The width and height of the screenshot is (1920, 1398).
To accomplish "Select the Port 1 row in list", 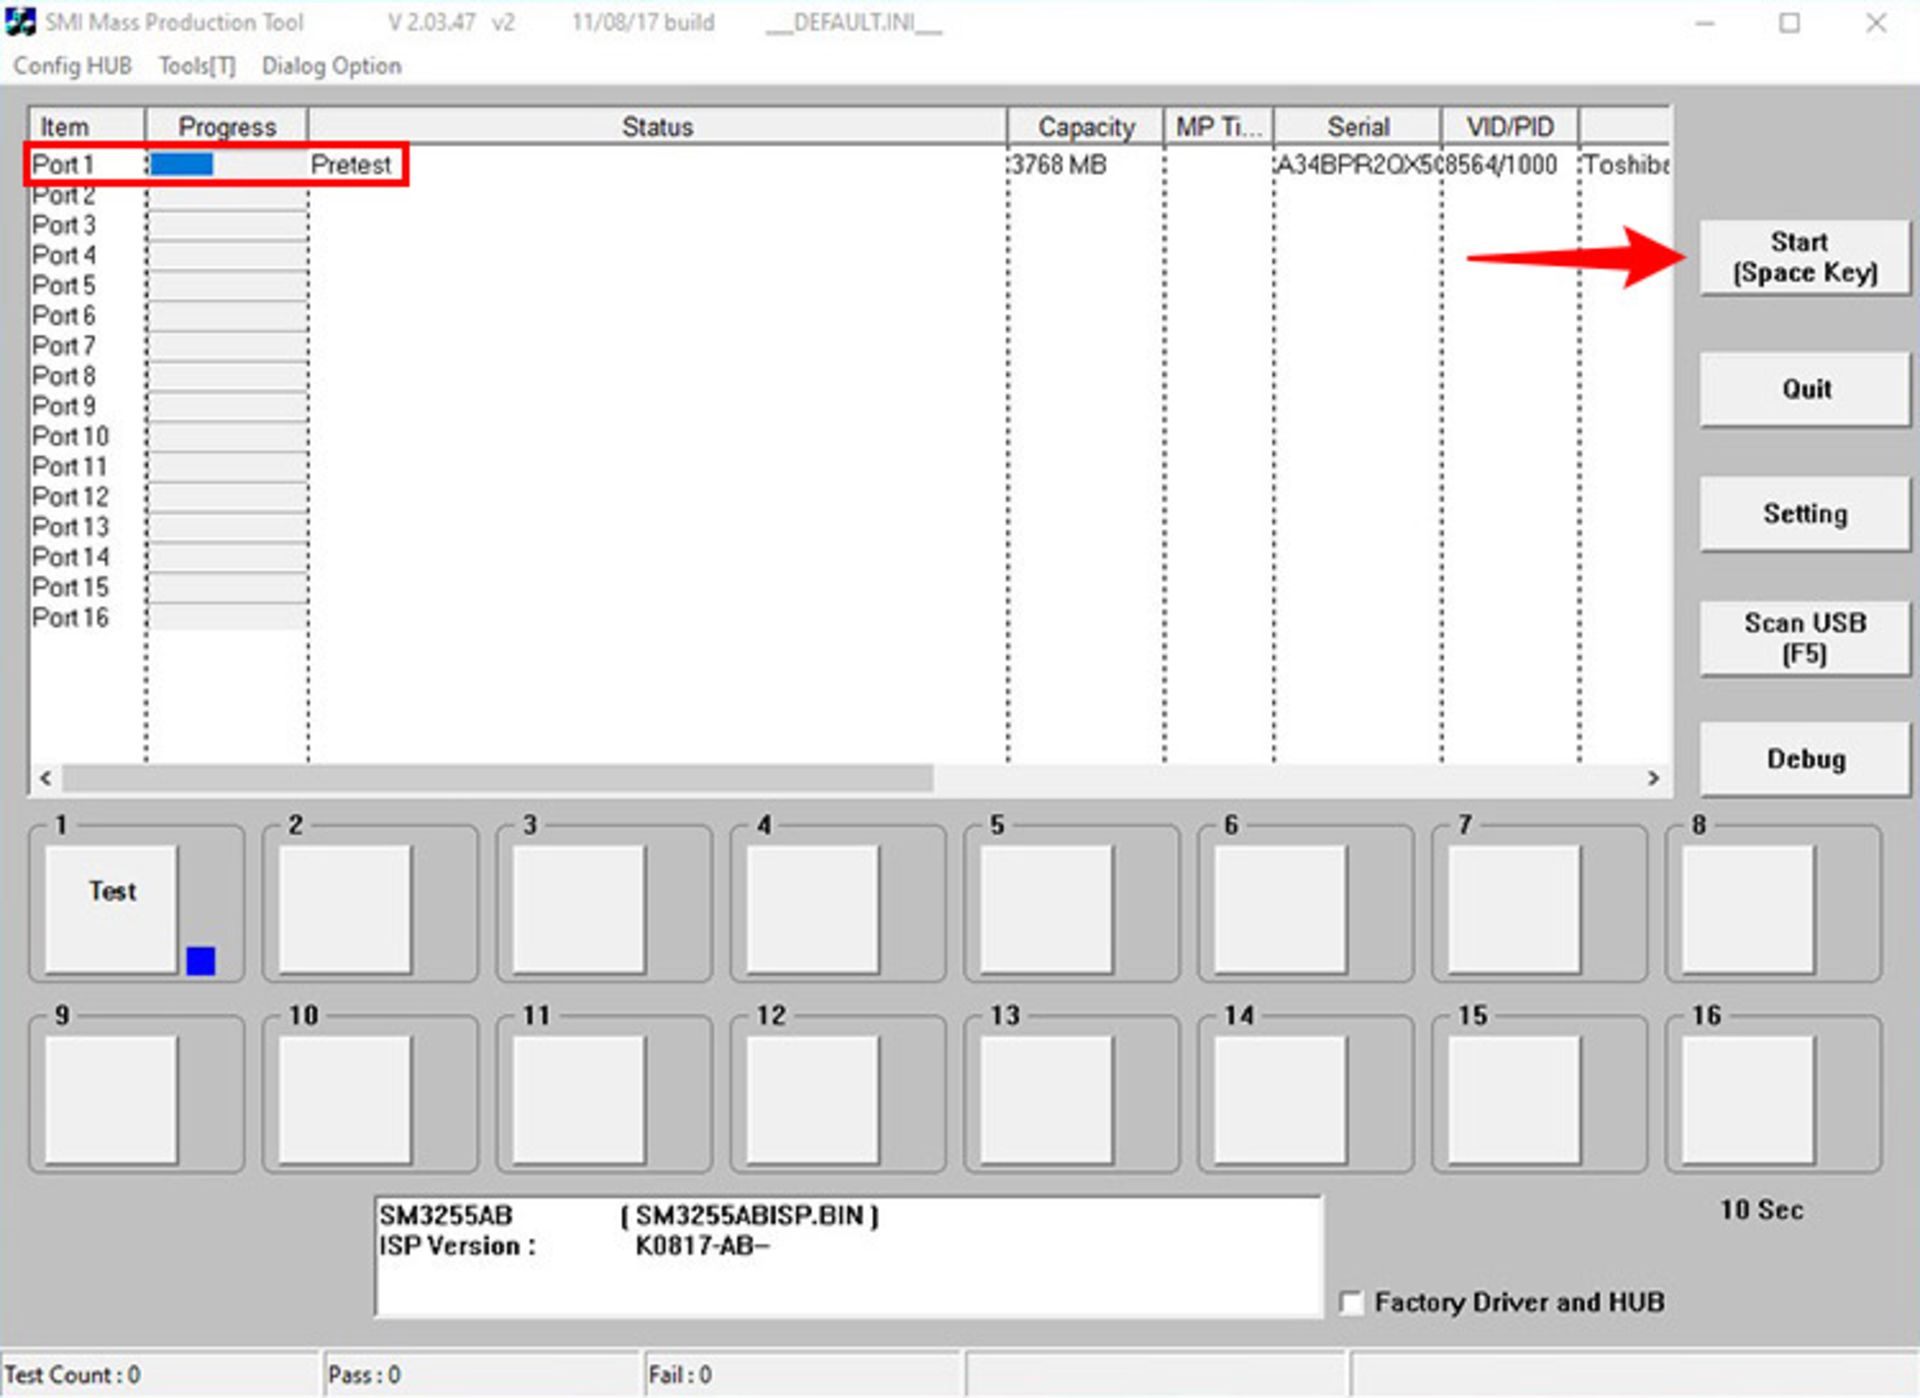I will pos(63,164).
